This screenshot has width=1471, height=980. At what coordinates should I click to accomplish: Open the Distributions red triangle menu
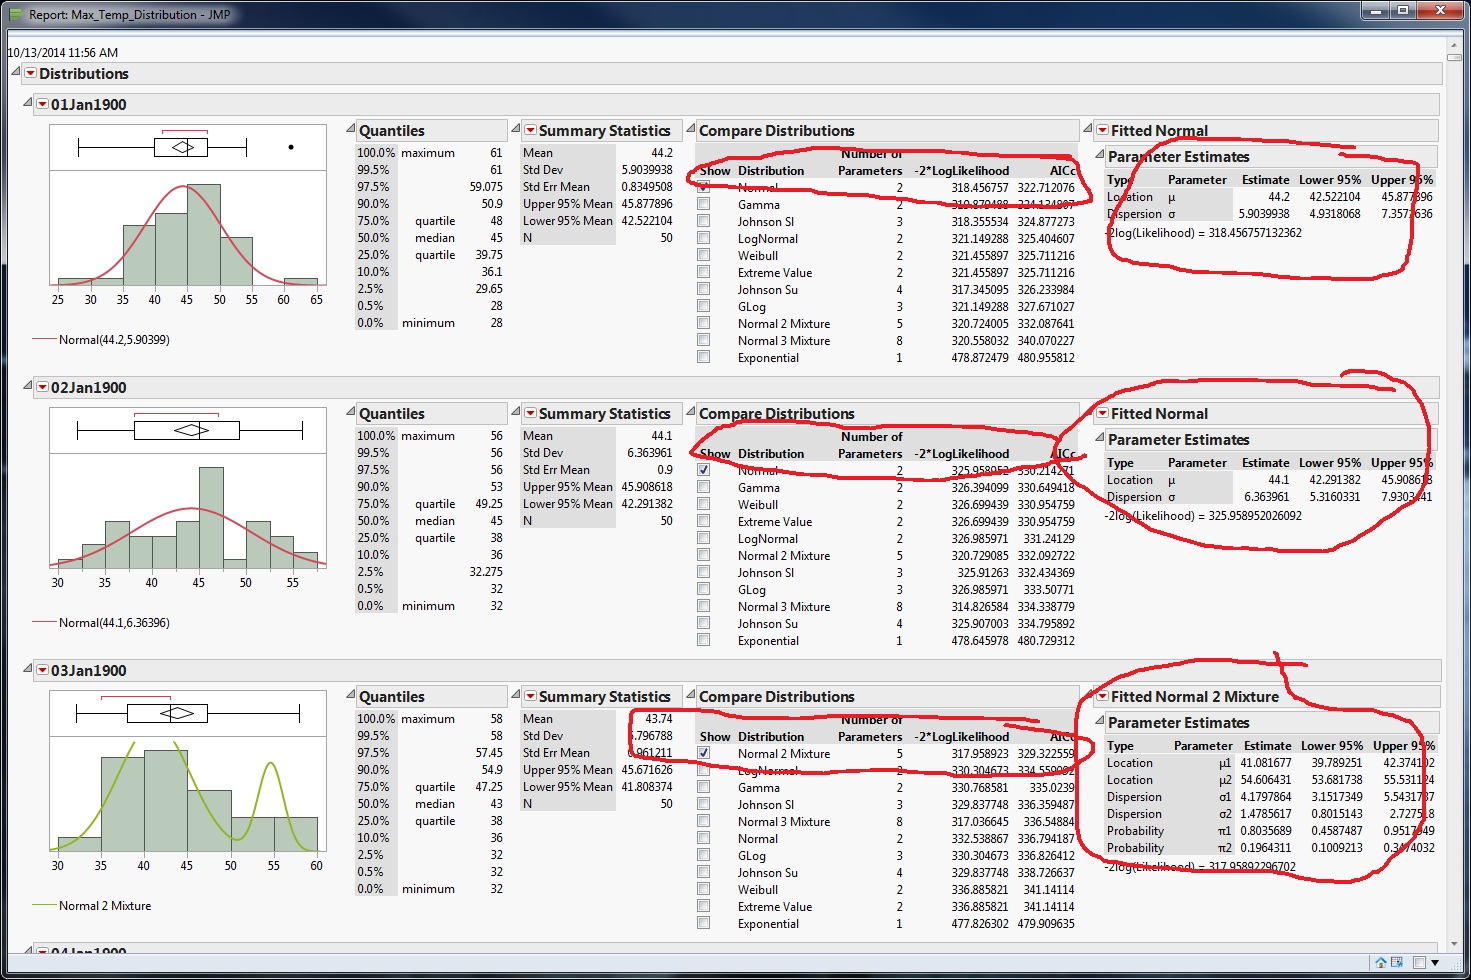click(x=30, y=73)
